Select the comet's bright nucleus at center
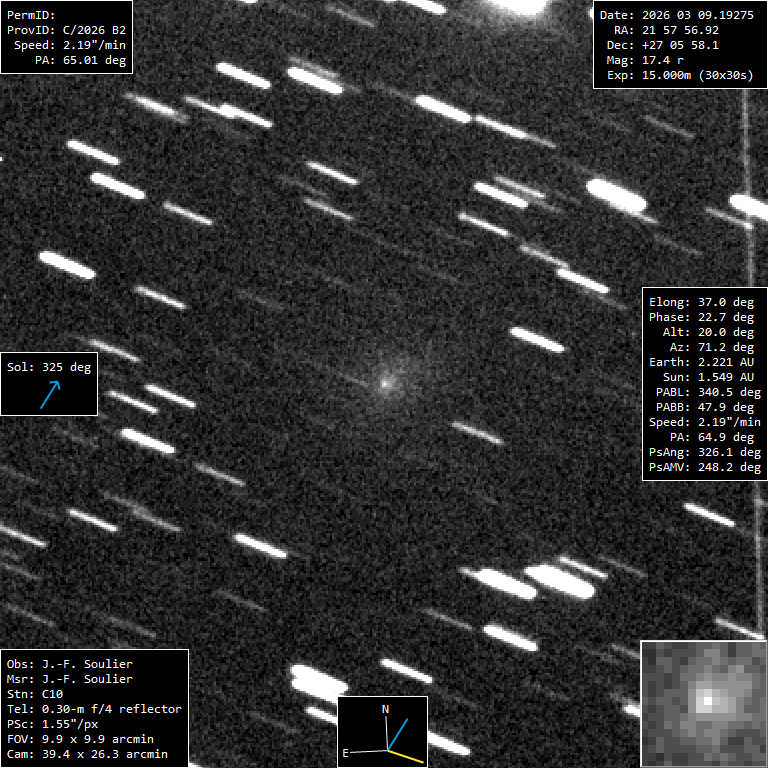The width and height of the screenshot is (768, 768). [x=384, y=382]
